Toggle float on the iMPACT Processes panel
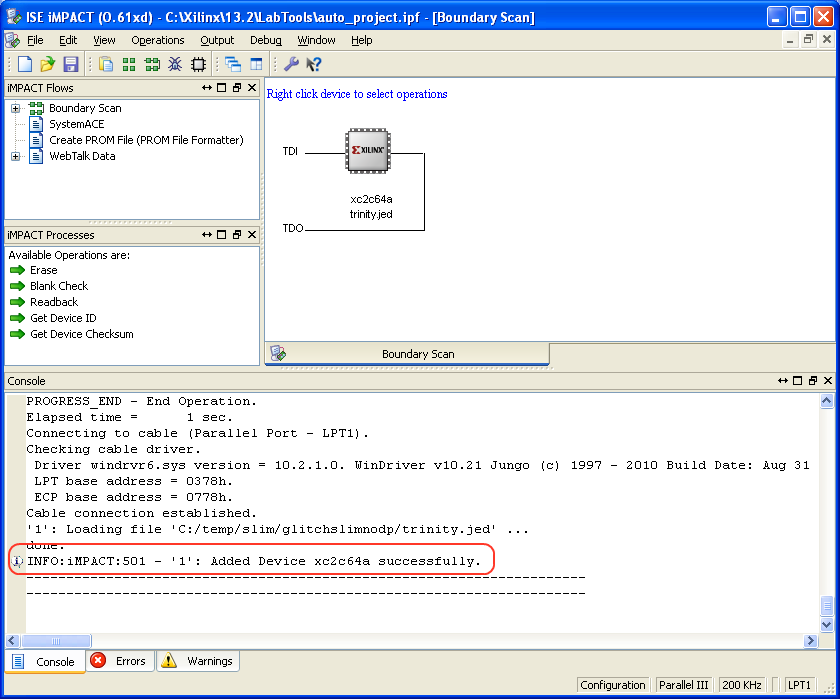The image size is (840, 699). coord(237,235)
